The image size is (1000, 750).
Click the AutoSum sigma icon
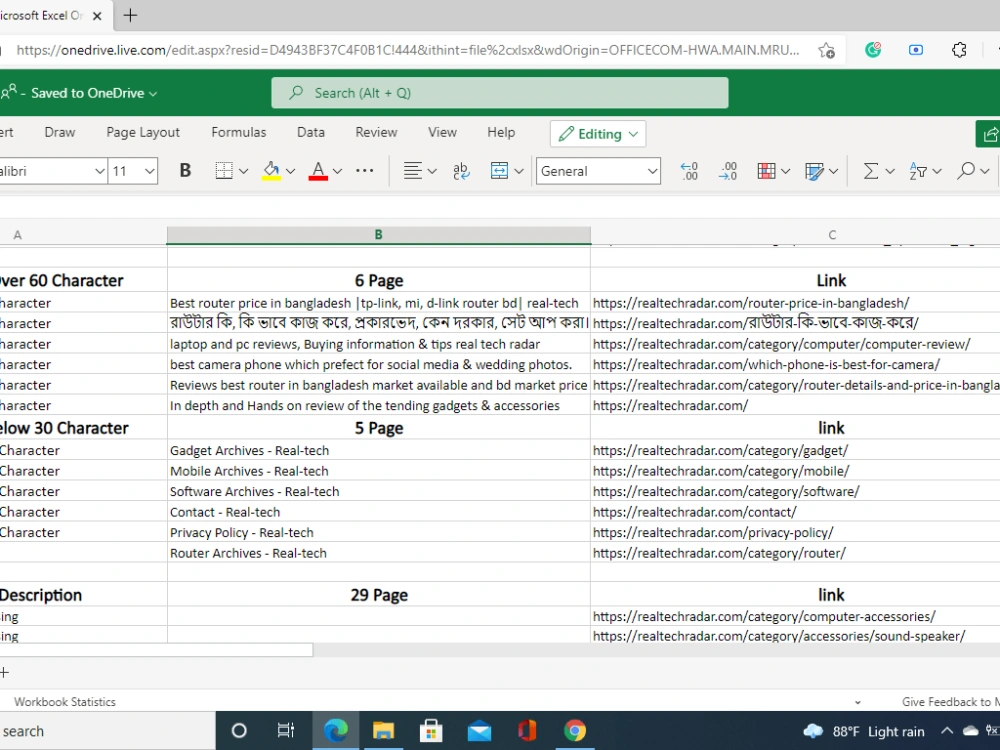click(x=871, y=171)
